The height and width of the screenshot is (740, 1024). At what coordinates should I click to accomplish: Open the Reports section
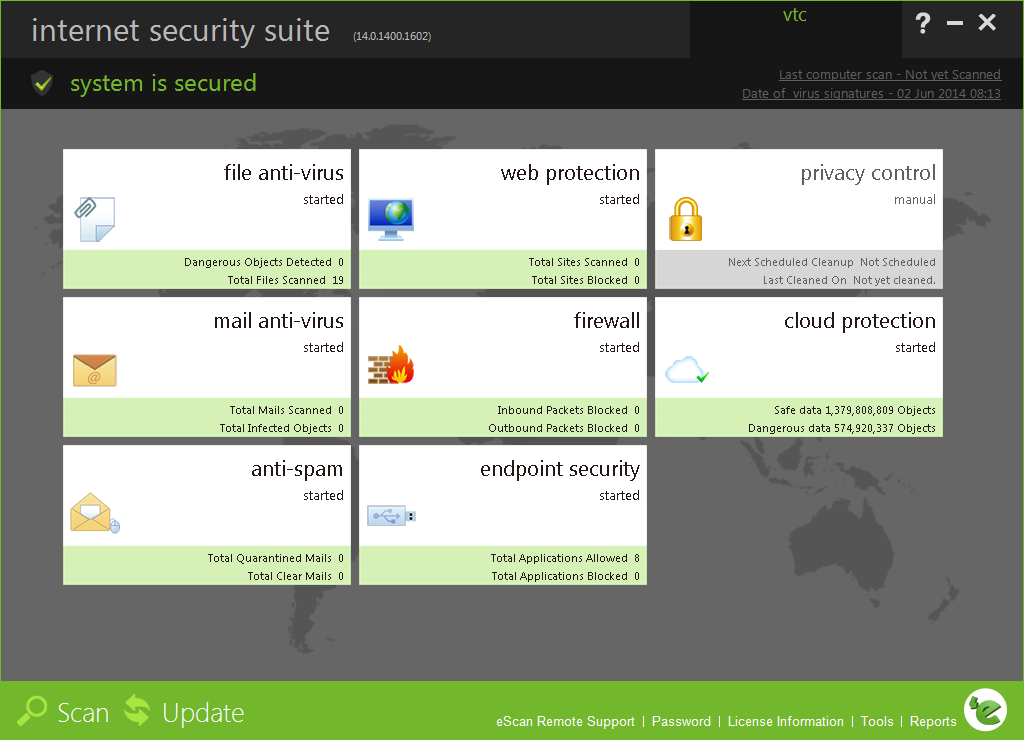point(933,722)
